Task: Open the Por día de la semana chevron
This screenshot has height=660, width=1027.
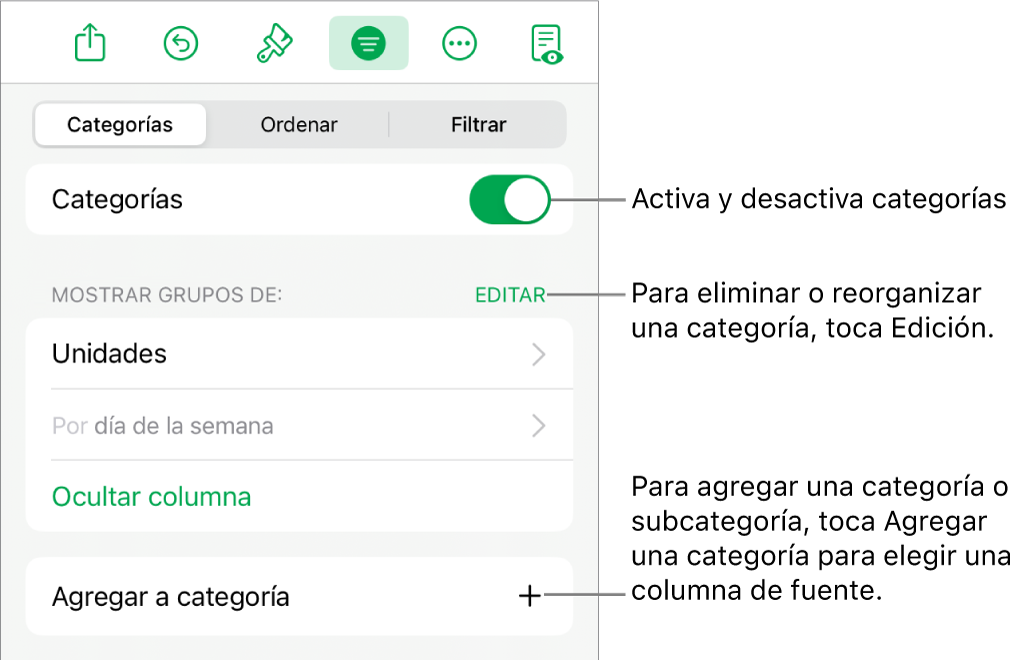Action: point(538,426)
